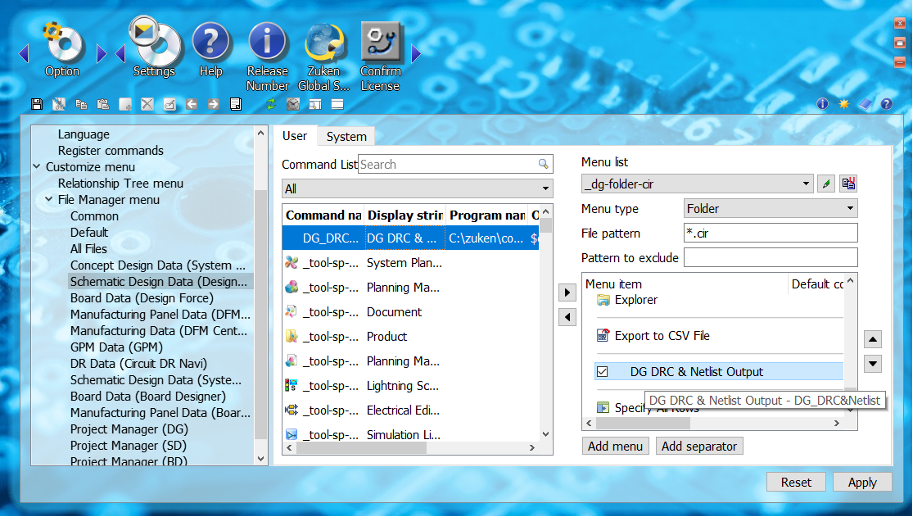Click the save floppy disk icon
The width and height of the screenshot is (912, 516).
pyautogui.click(x=37, y=104)
